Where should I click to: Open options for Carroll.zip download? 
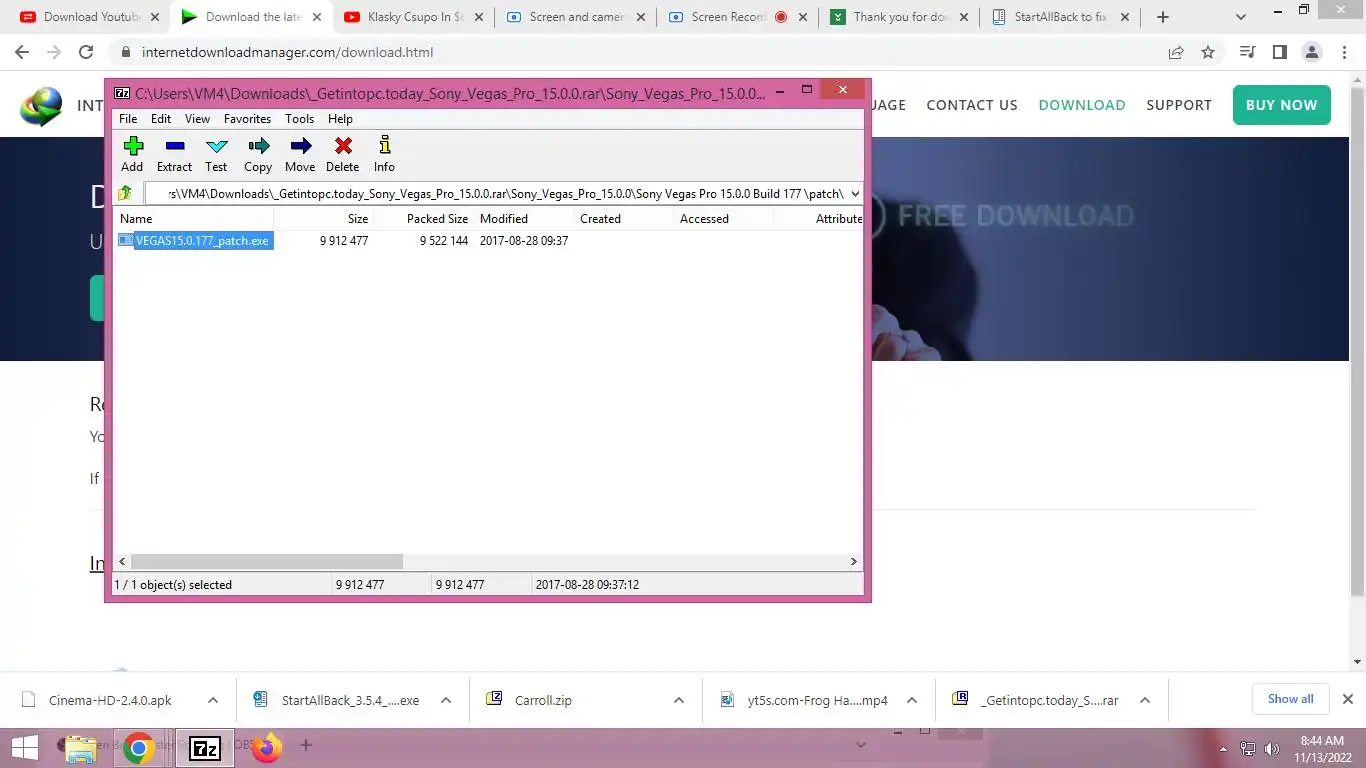coord(679,701)
